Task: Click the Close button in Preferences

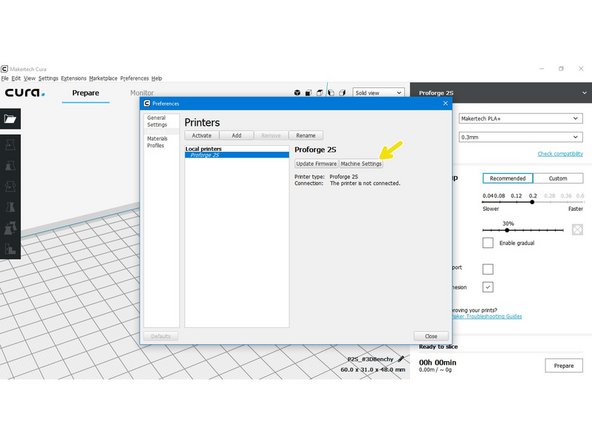Action: (x=431, y=336)
